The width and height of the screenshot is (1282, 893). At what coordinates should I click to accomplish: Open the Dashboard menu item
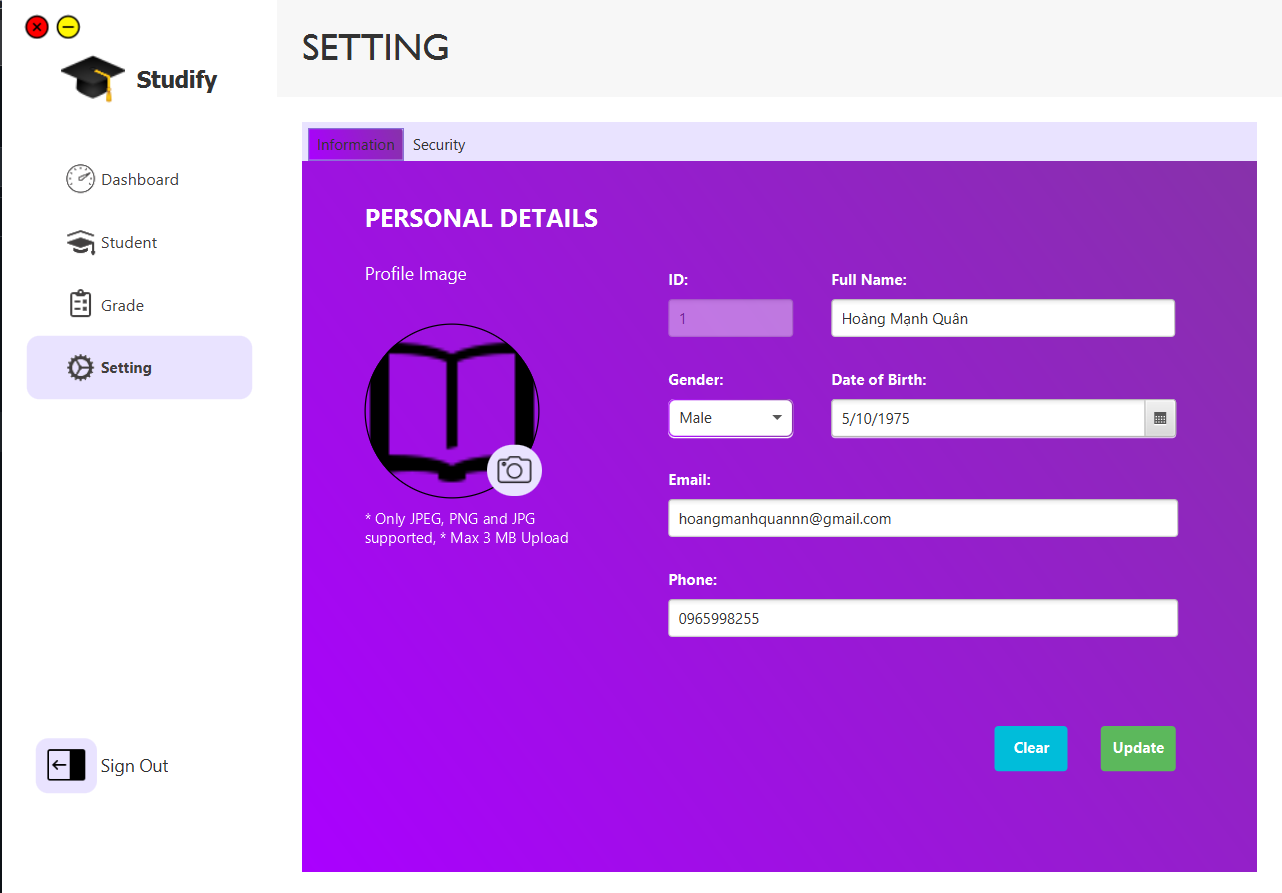coord(139,179)
